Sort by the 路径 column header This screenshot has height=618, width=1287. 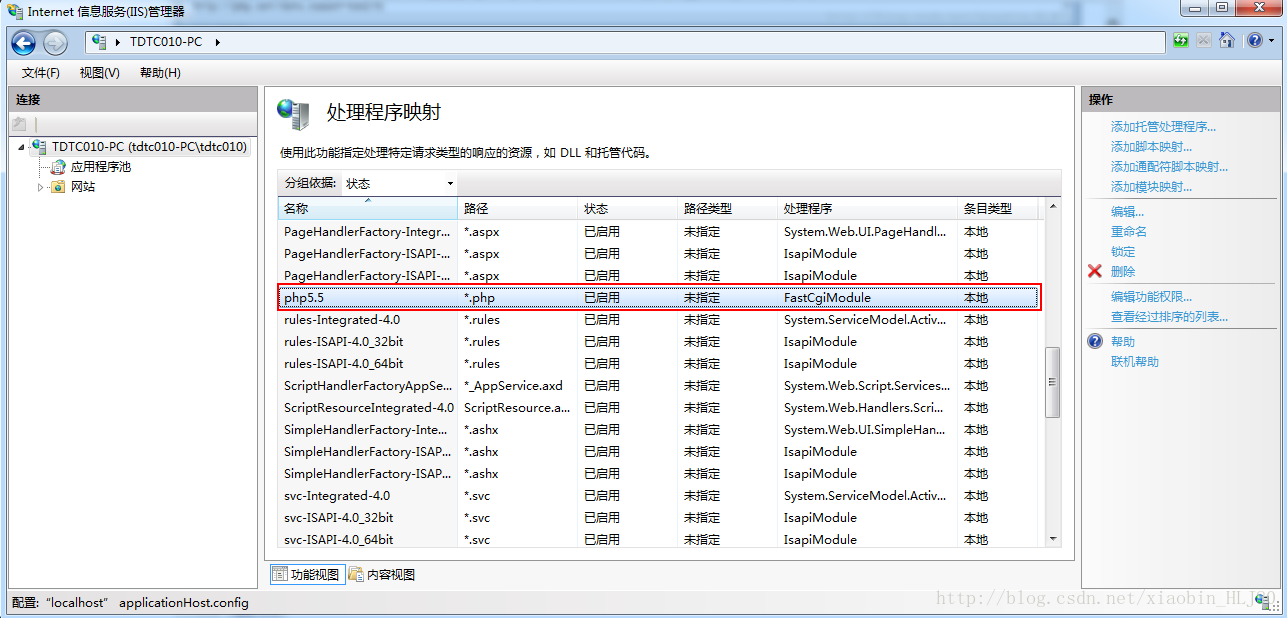click(517, 209)
